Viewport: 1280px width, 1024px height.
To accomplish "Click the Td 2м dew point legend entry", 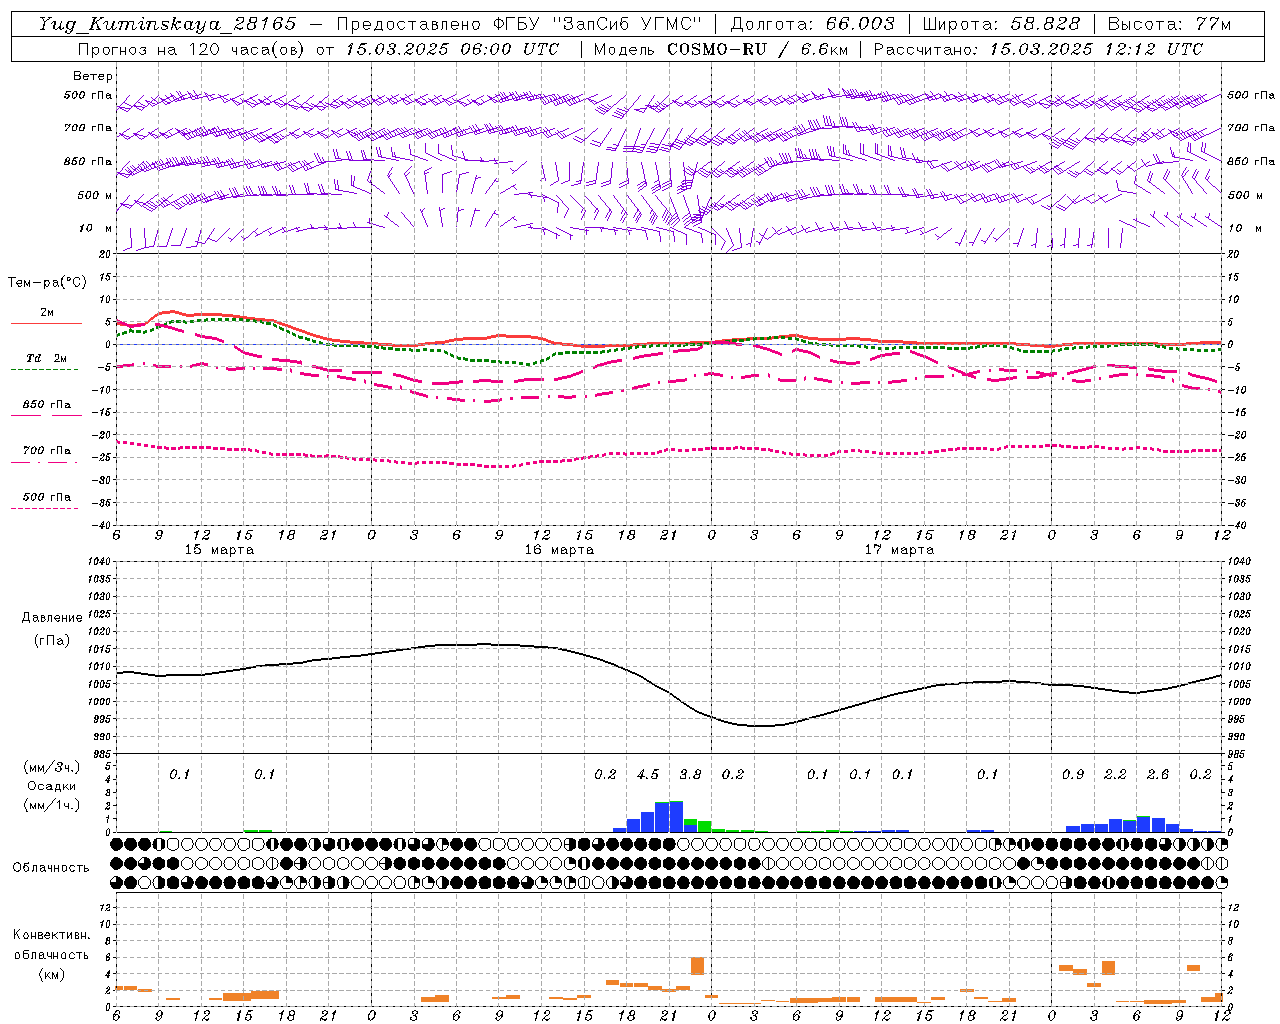I will click(47, 358).
